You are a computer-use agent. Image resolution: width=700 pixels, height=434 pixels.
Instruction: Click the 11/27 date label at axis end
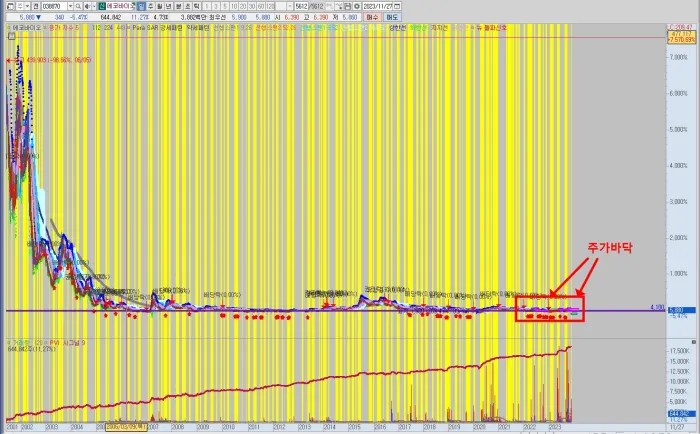(679, 427)
